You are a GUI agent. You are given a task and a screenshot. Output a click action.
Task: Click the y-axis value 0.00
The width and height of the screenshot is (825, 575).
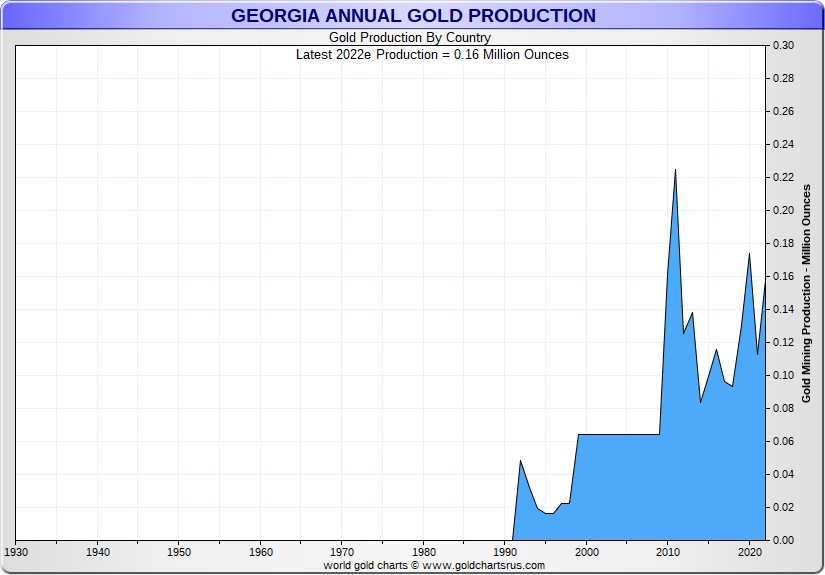tap(783, 540)
